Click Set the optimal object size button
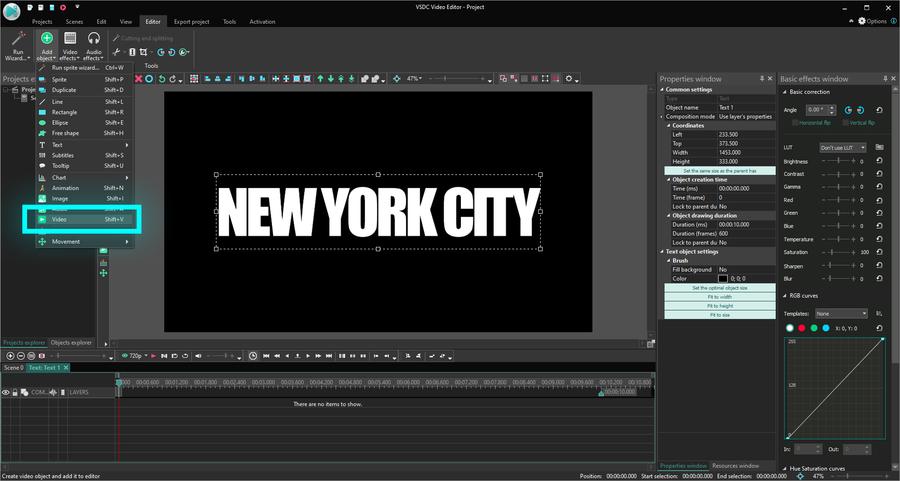The image size is (900, 481). [x=720, y=288]
